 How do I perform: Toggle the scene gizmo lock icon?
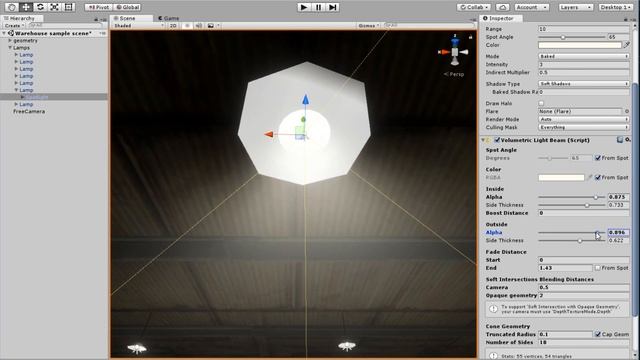click(470, 37)
